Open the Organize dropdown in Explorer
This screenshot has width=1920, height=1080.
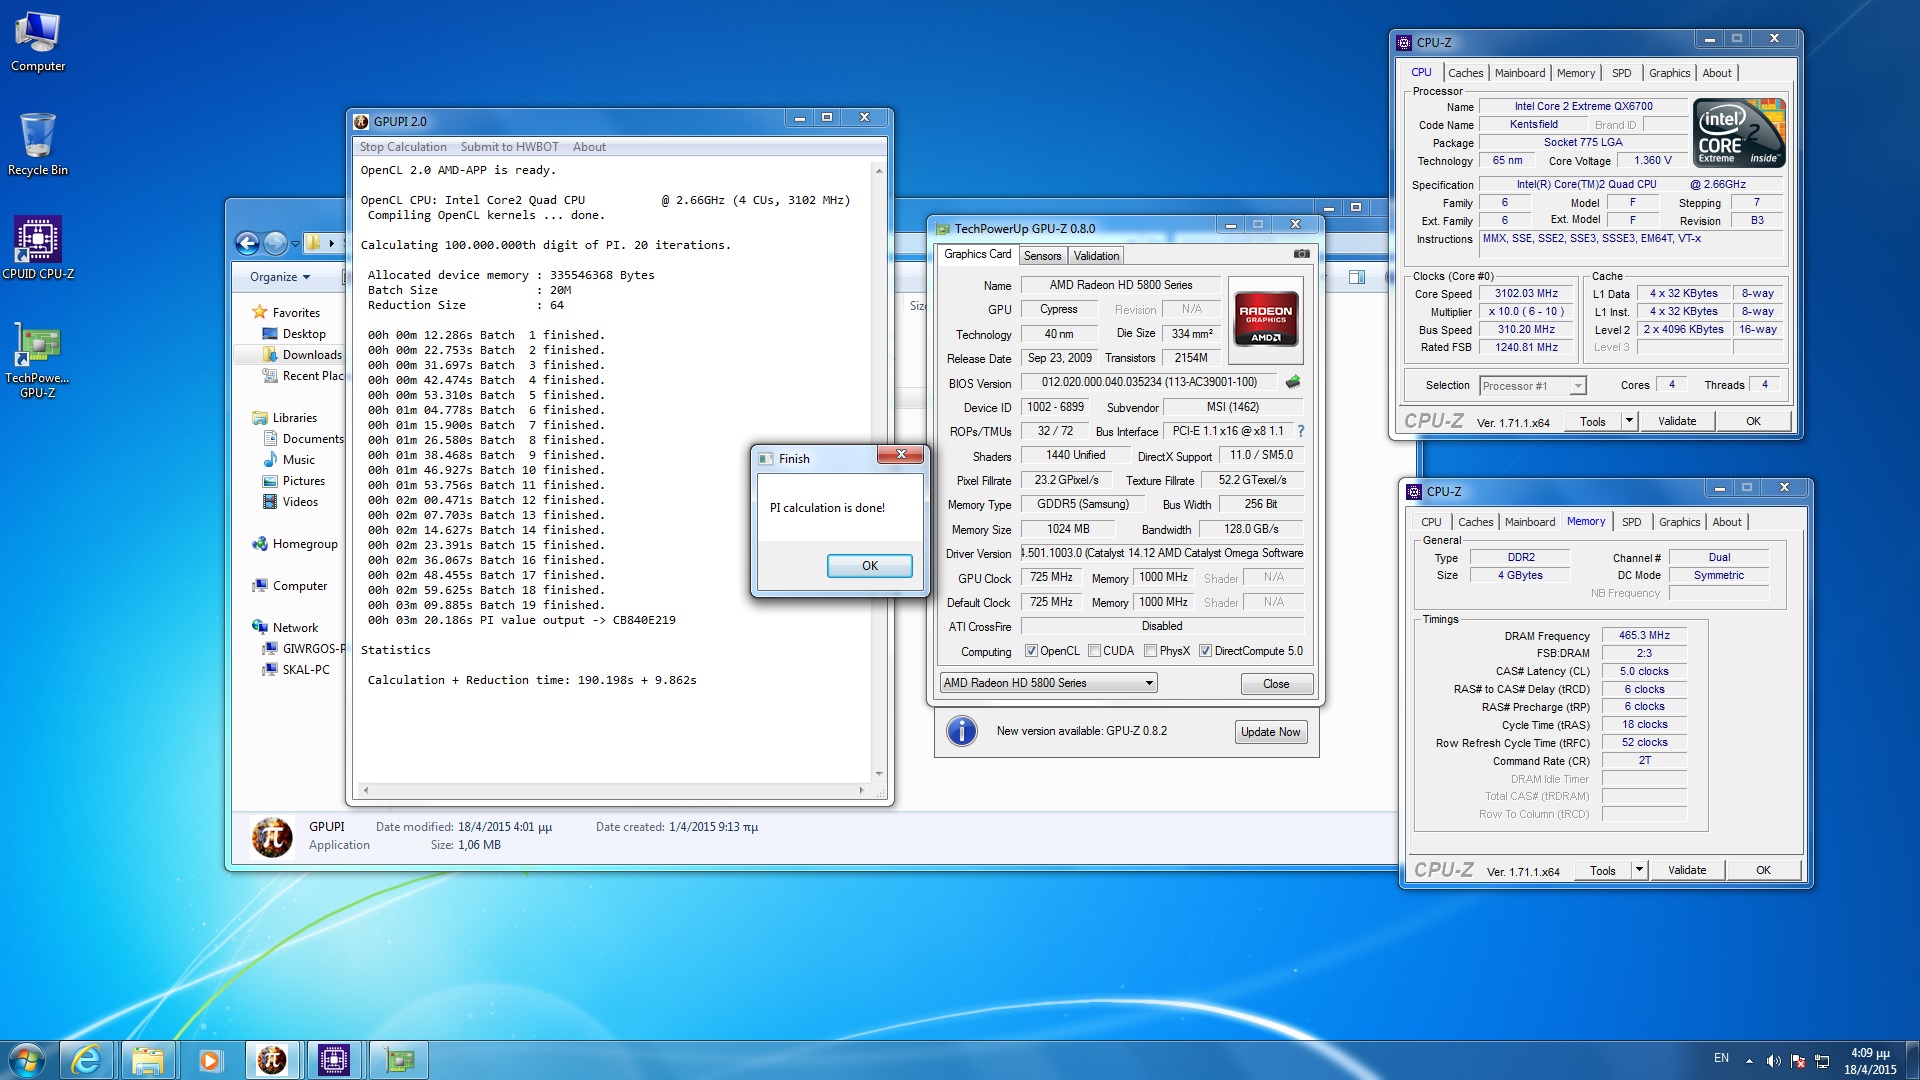(x=280, y=277)
